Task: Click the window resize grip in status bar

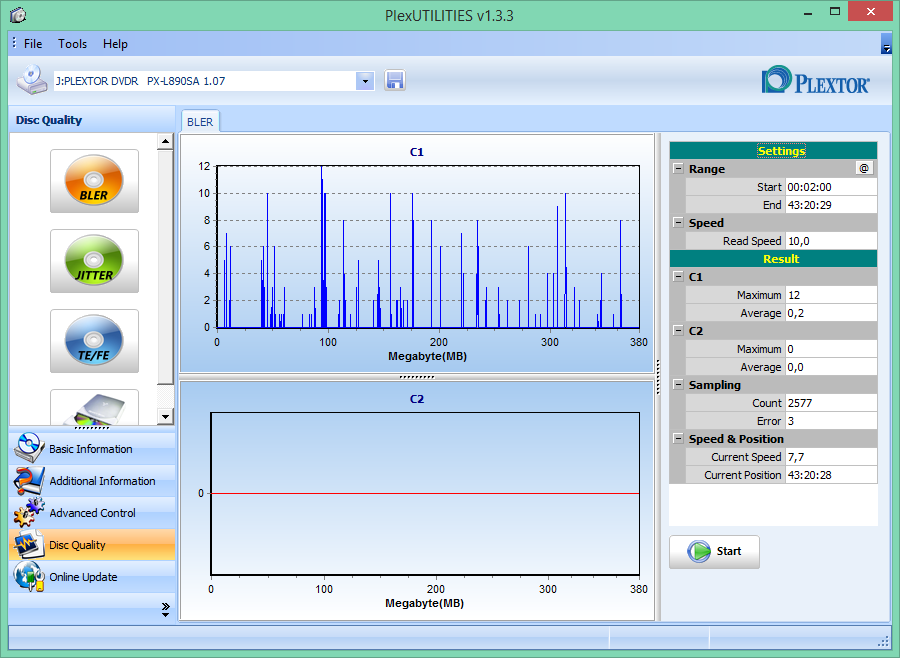Action: tap(884, 641)
